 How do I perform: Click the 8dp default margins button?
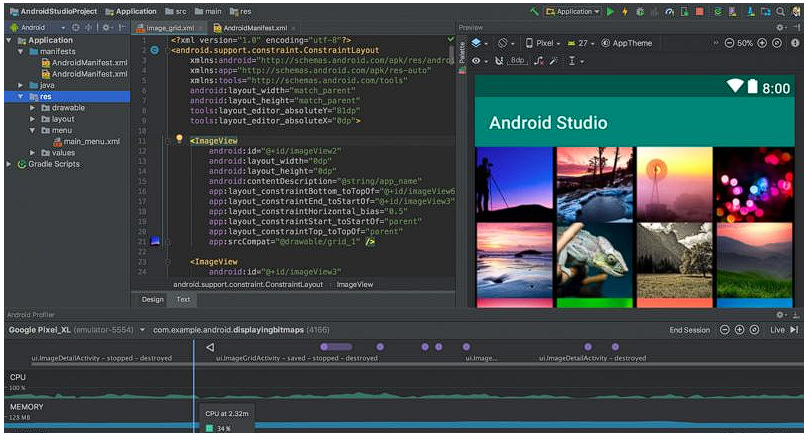click(518, 61)
